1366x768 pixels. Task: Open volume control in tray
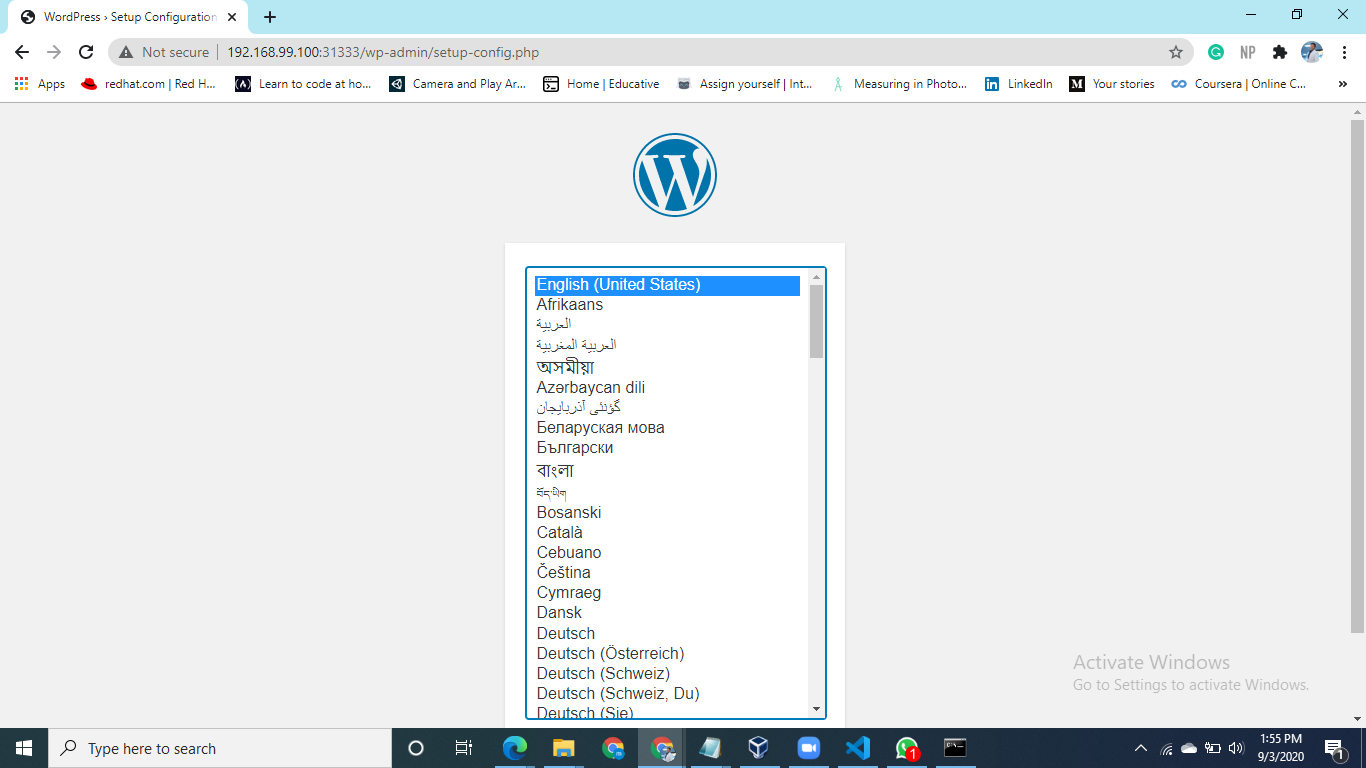pos(1236,748)
